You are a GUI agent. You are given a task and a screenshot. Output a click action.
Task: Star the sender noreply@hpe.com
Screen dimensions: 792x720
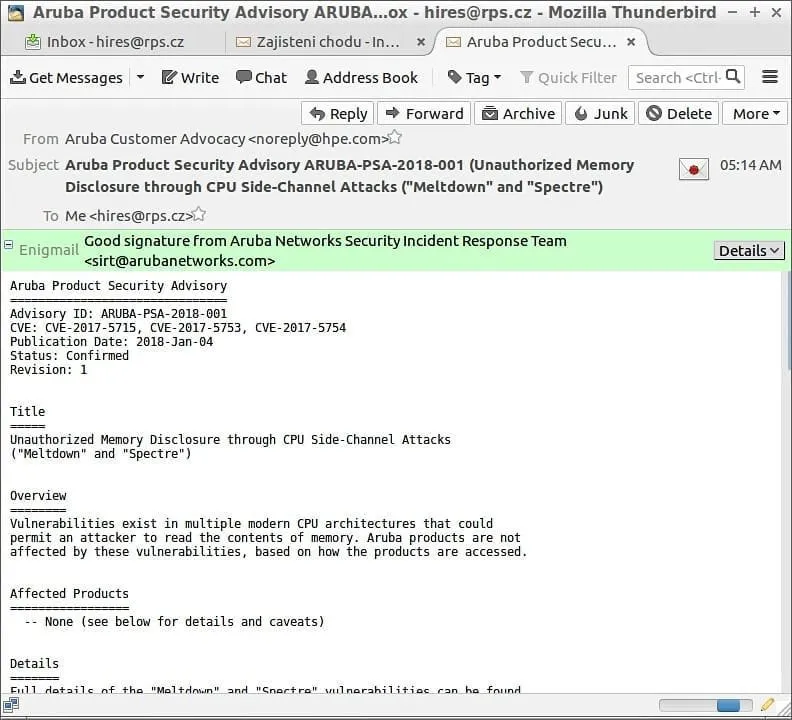[x=395, y=137]
